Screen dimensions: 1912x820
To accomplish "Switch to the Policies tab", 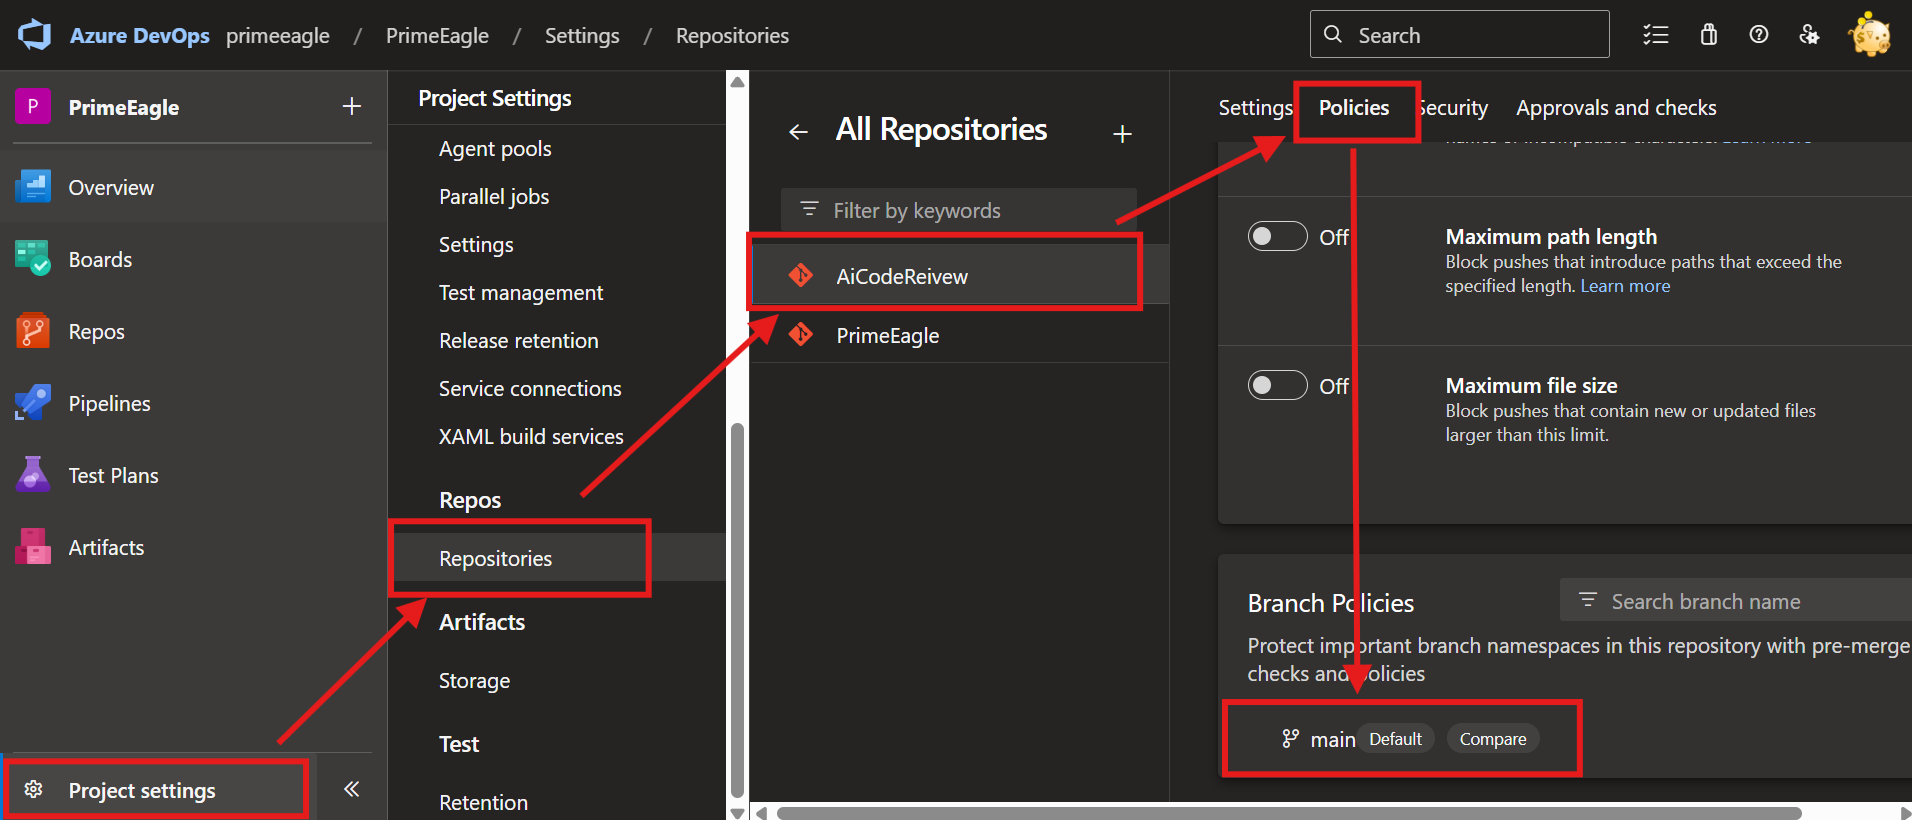I will coord(1354,107).
